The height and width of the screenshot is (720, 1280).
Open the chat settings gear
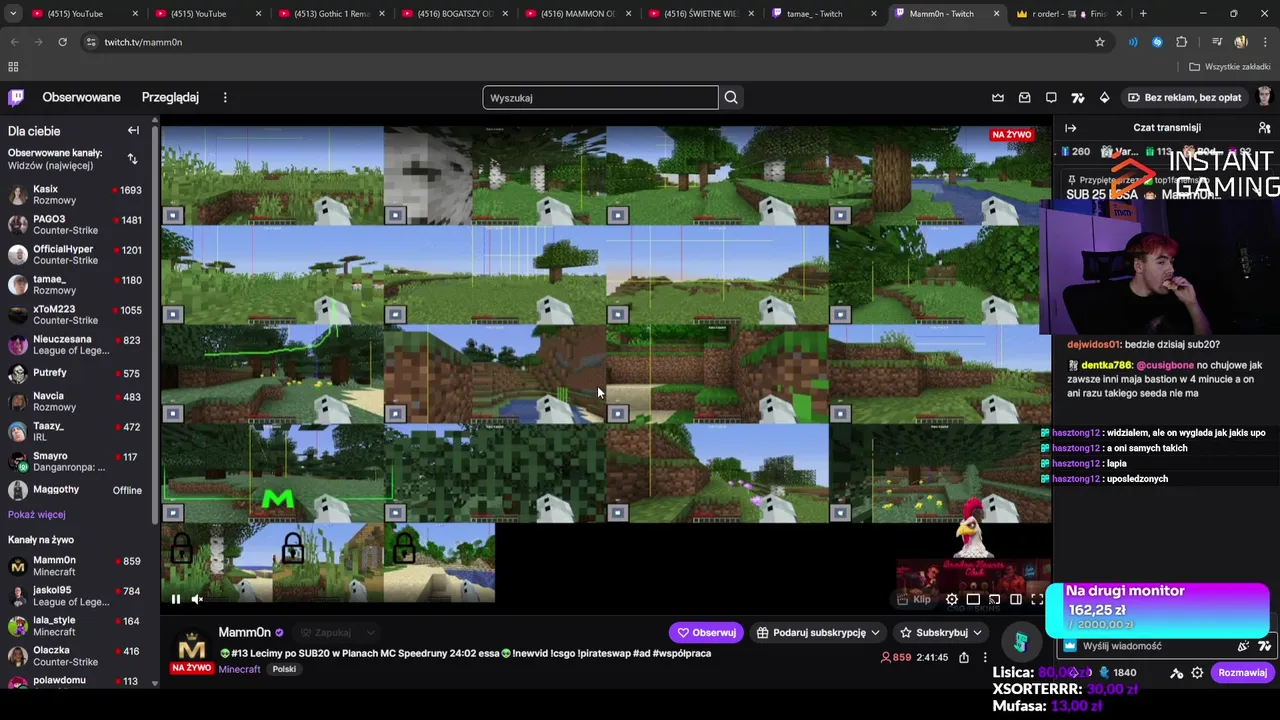click(1197, 673)
